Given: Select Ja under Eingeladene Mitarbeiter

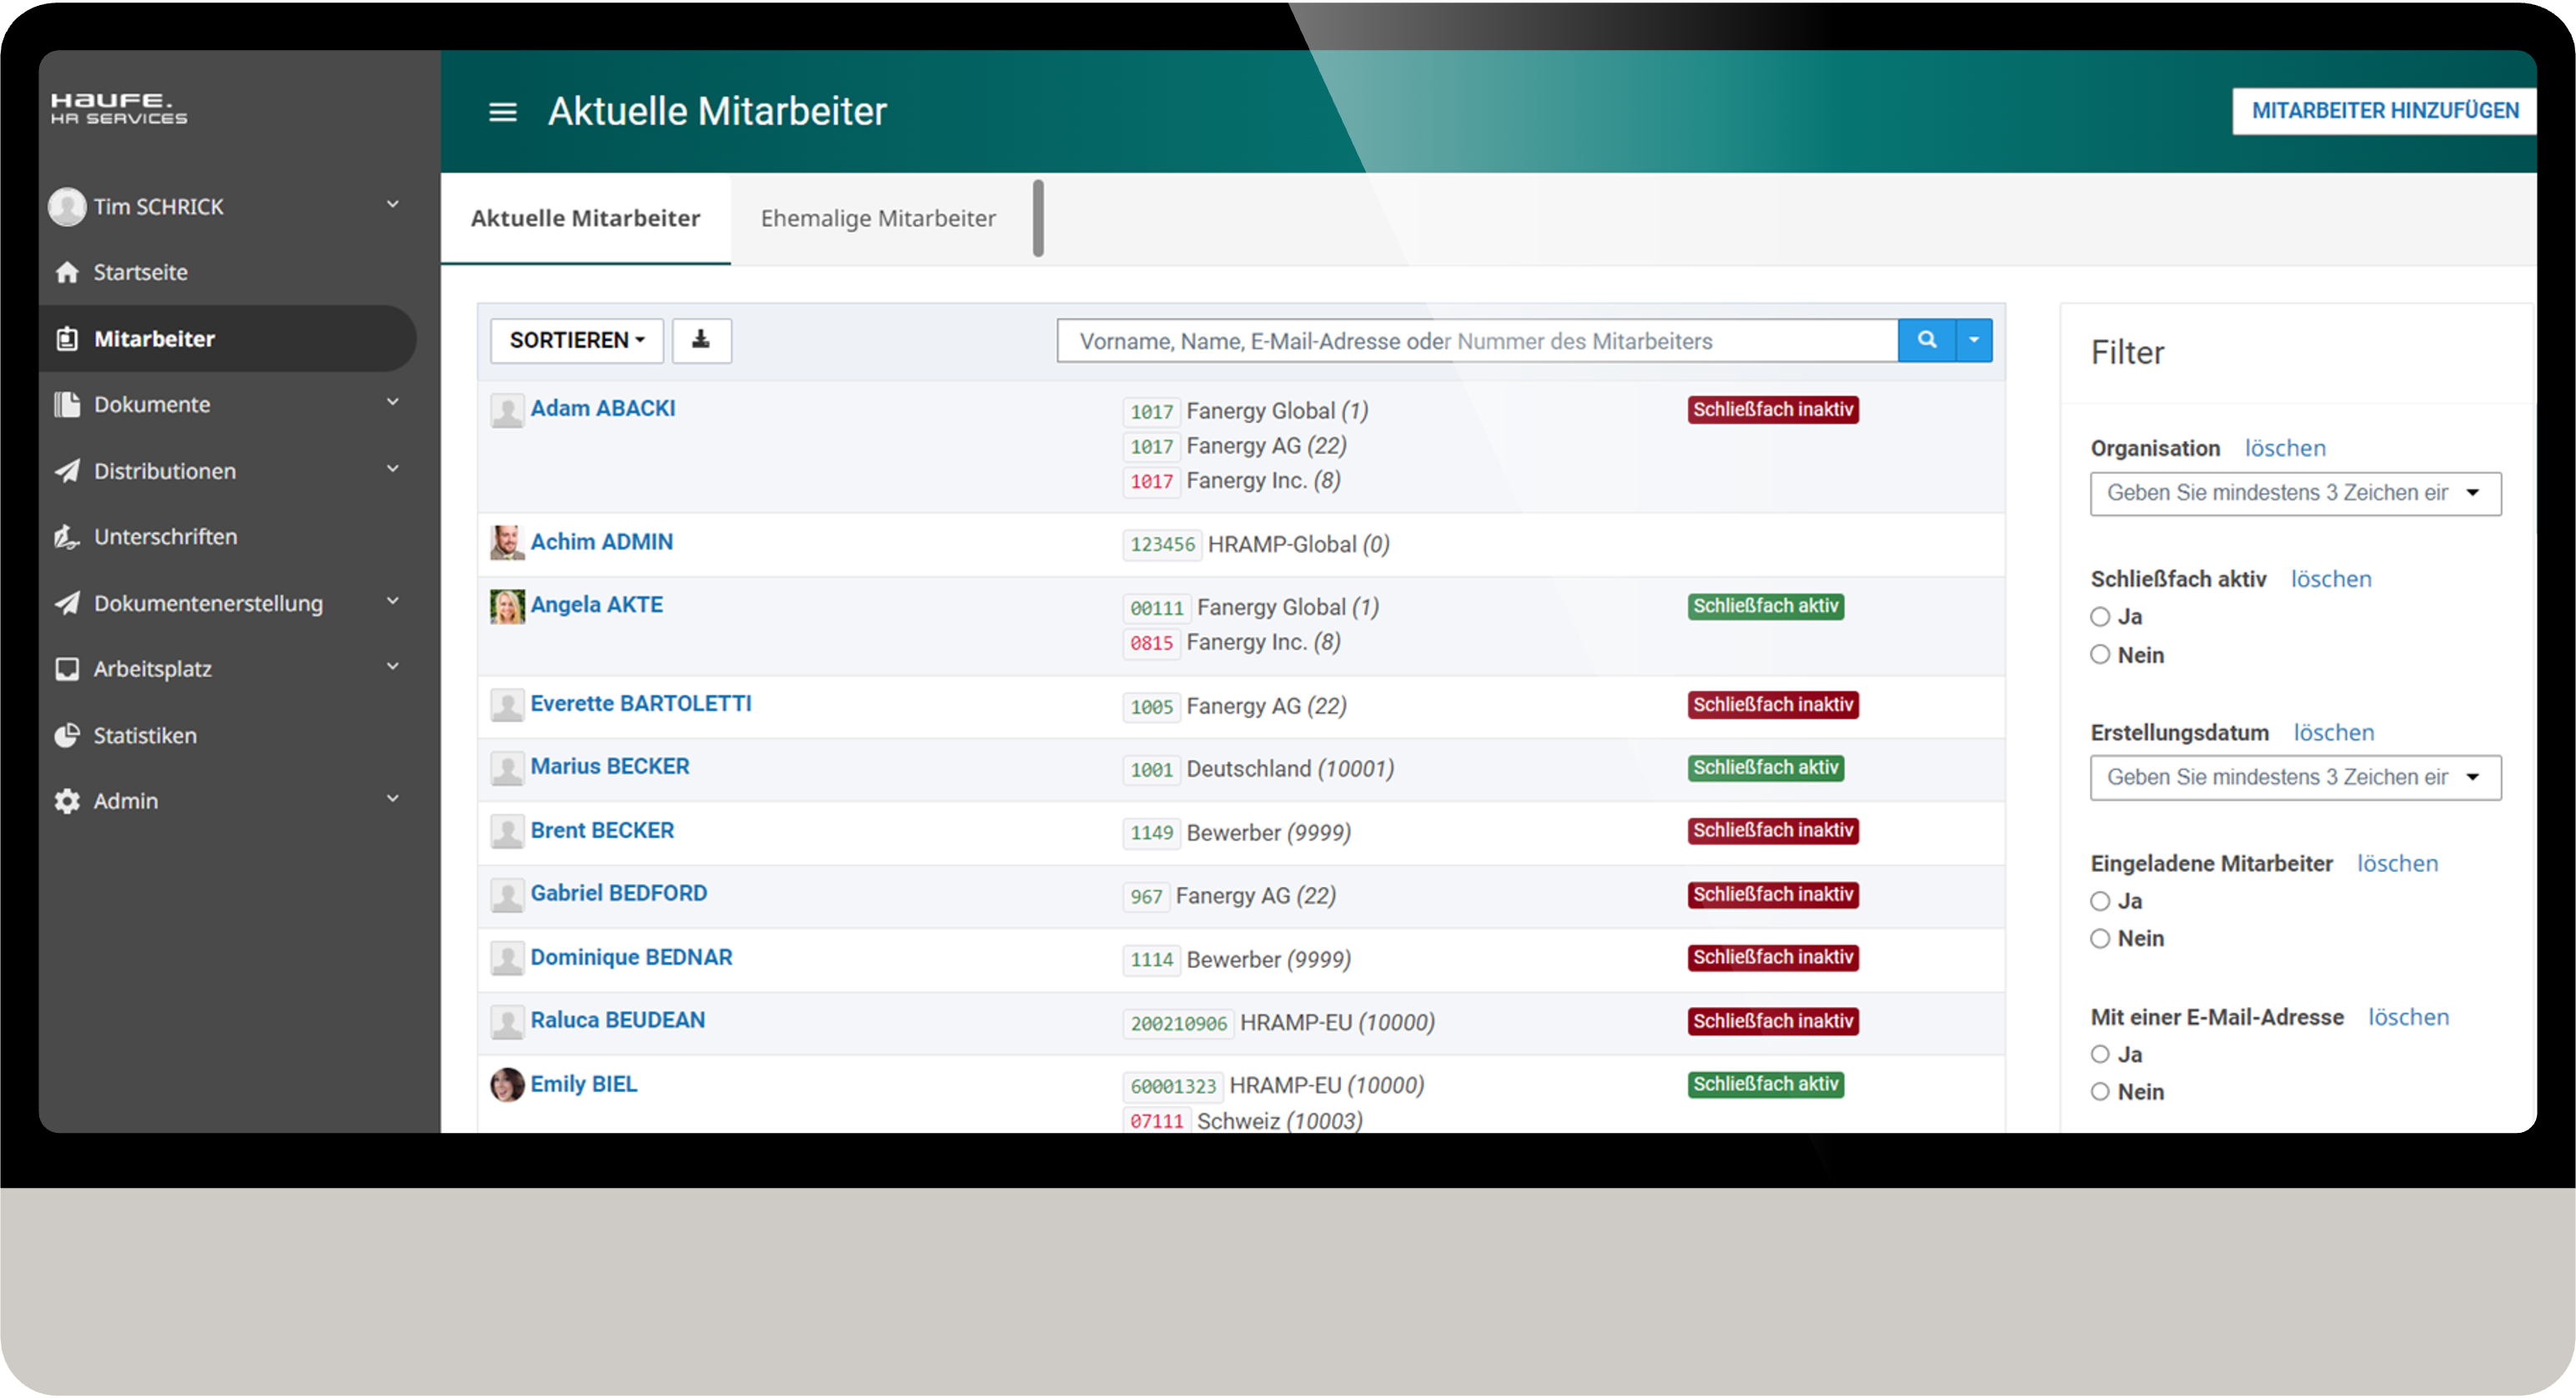Looking at the screenshot, I should (2100, 902).
